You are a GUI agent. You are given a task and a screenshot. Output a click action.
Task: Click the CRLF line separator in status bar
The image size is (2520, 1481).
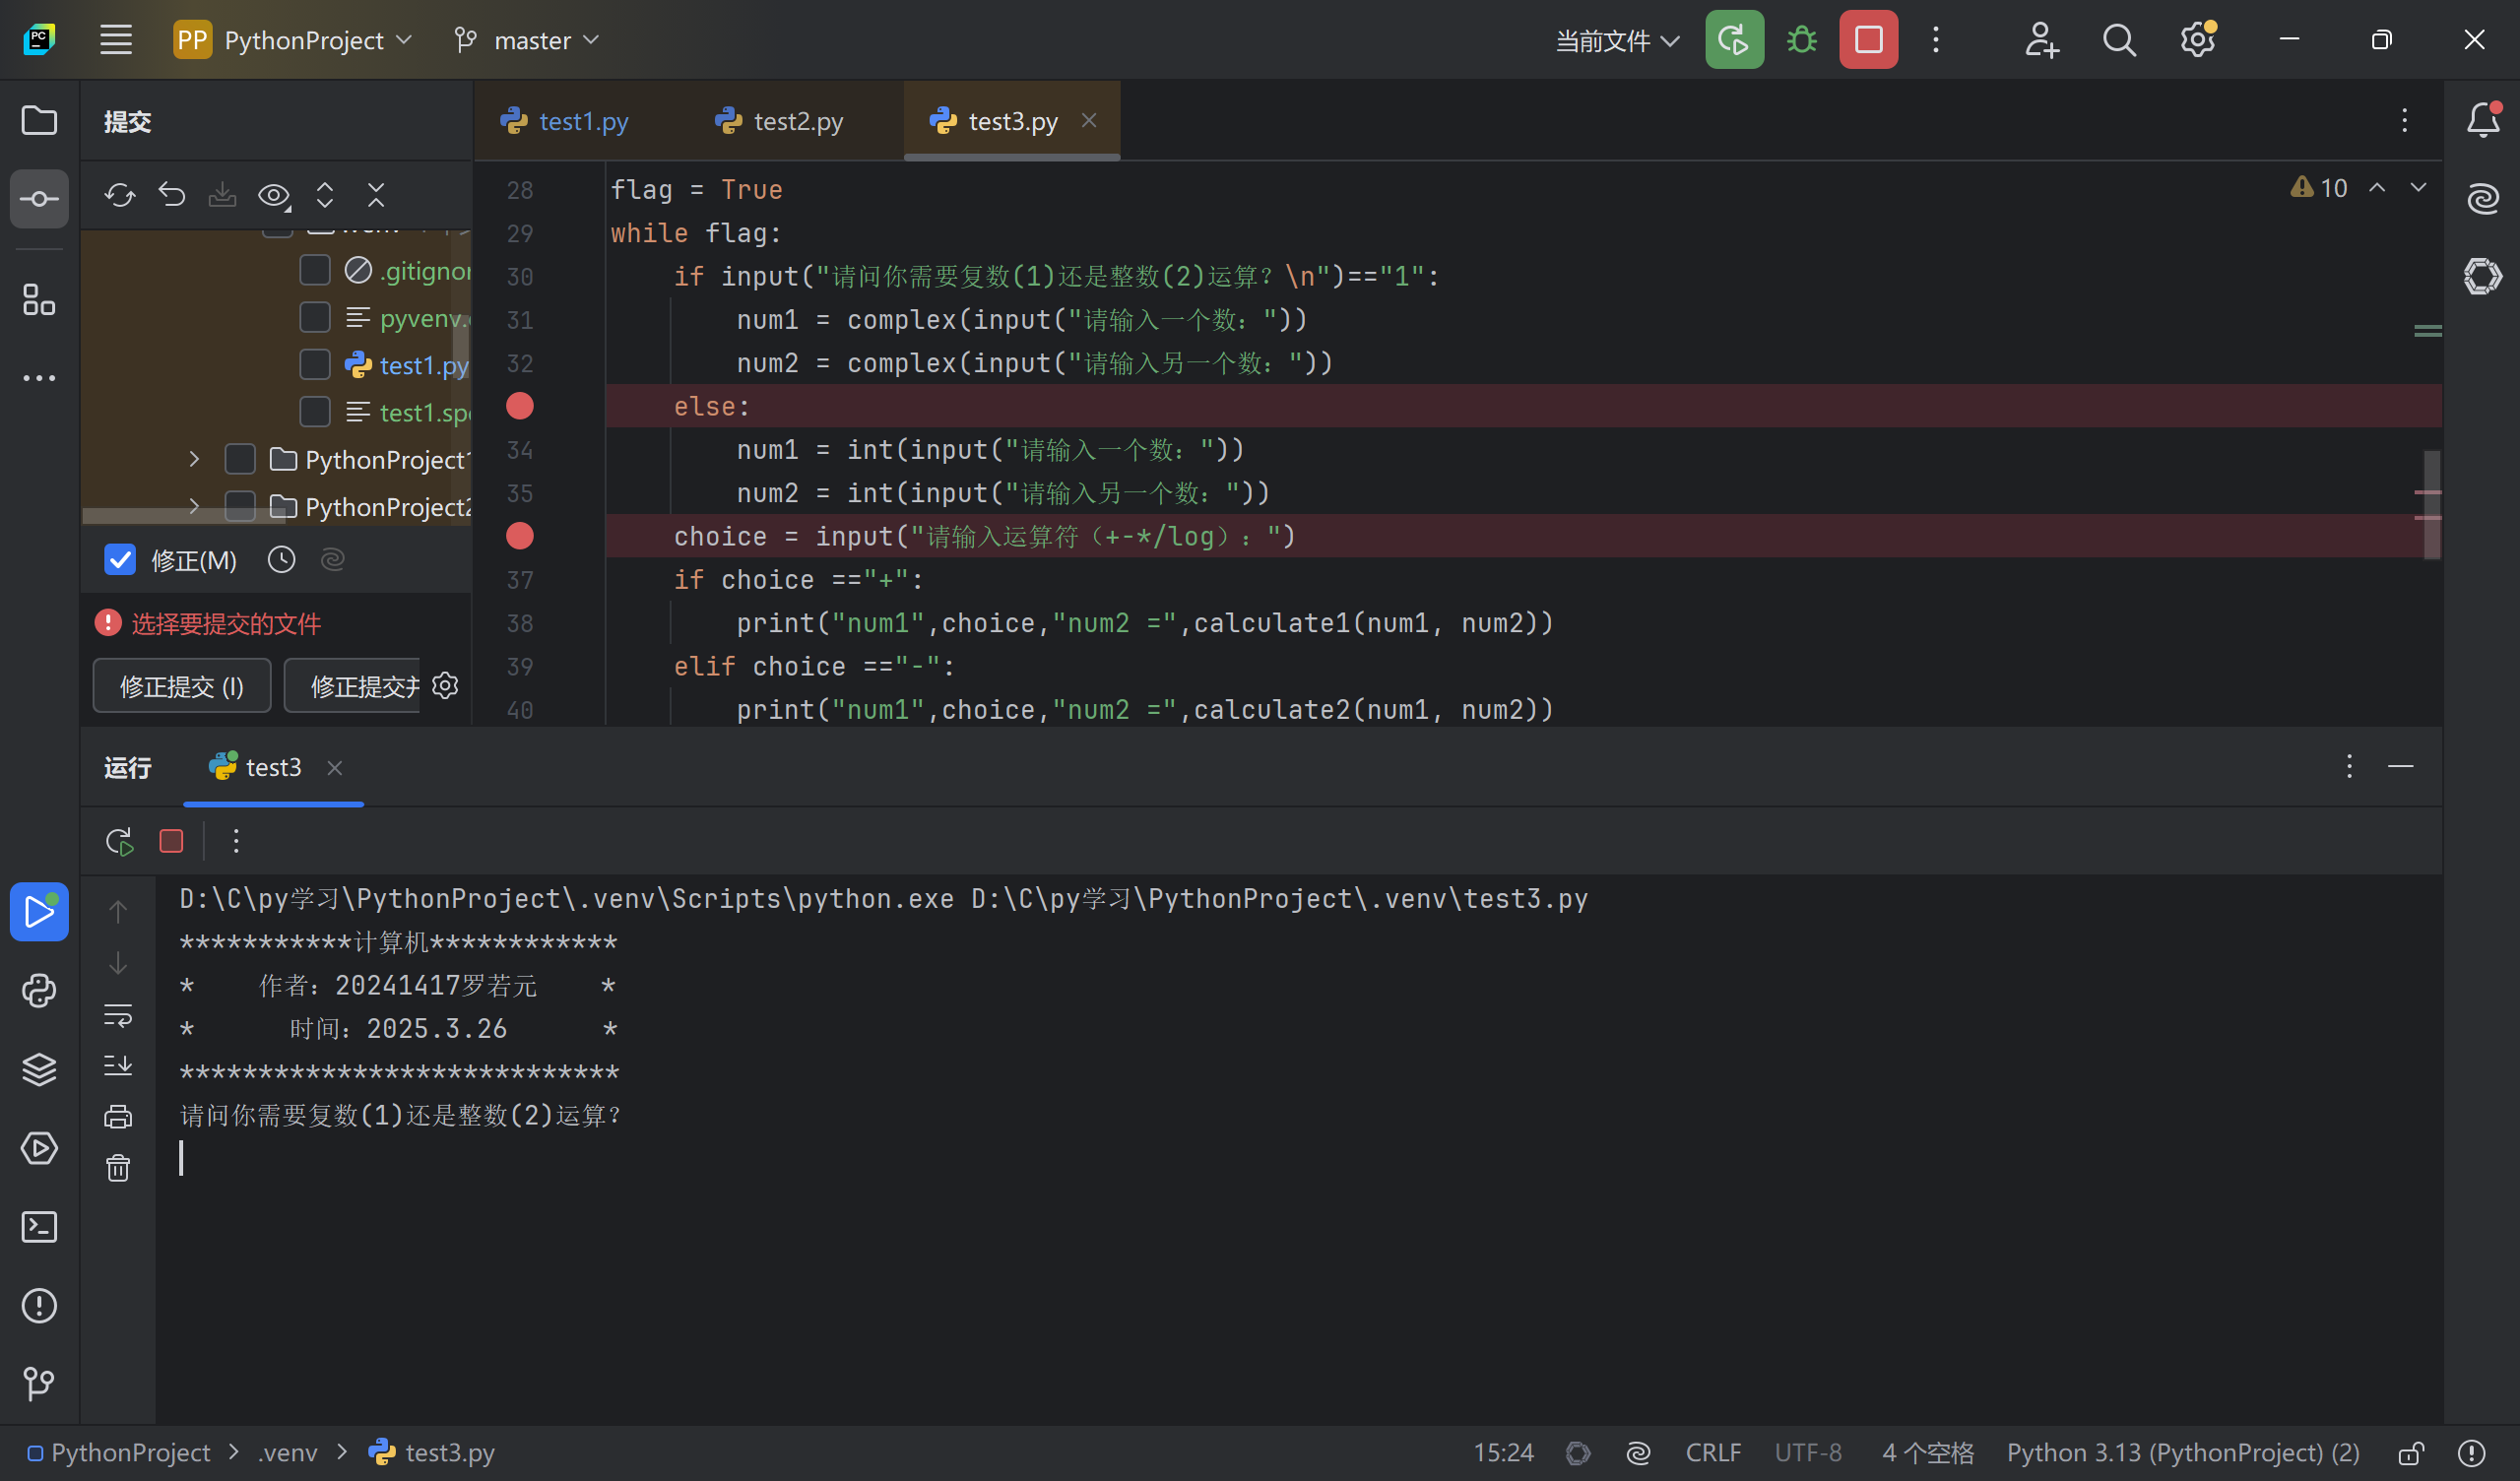[1712, 1452]
